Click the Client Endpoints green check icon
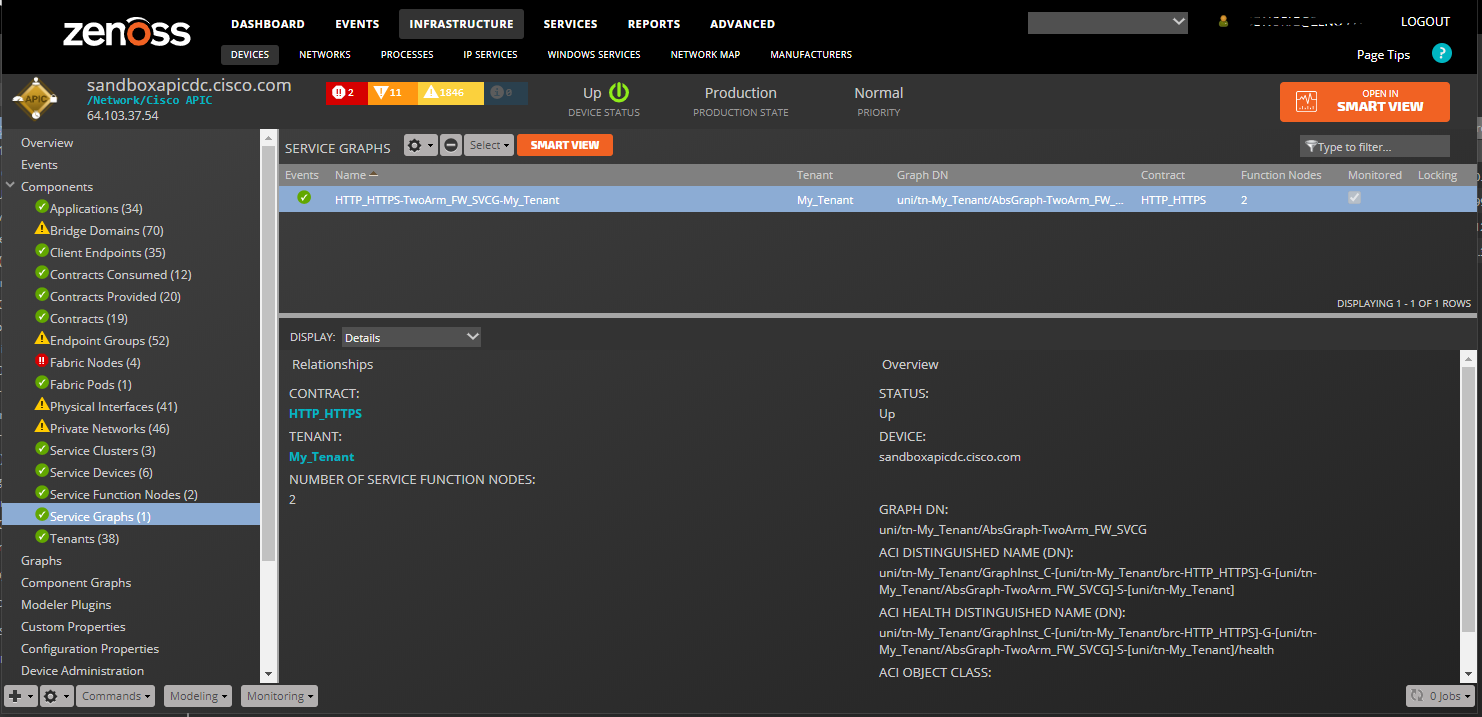This screenshot has width=1482, height=717. (x=42, y=251)
